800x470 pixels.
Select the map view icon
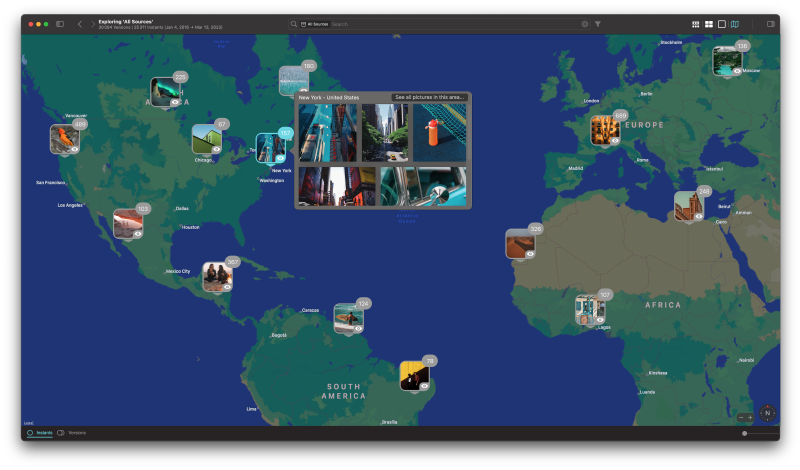735,24
